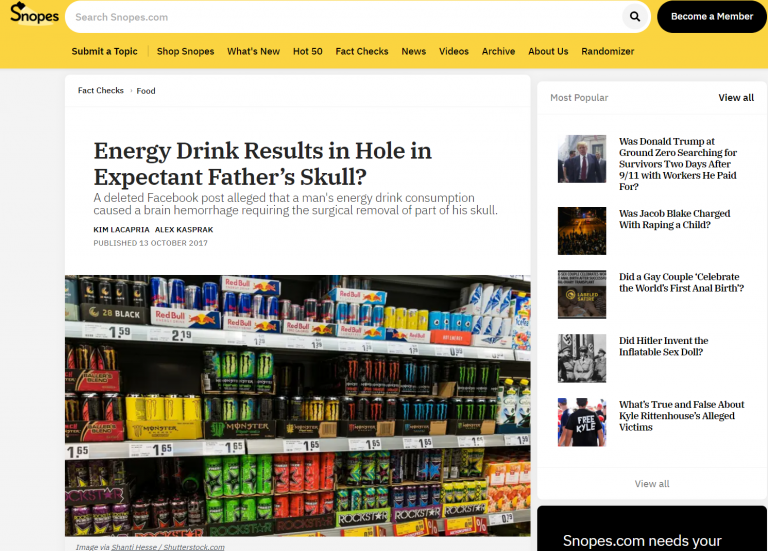Image resolution: width=768 pixels, height=551 pixels.
Task: Open author Alex Kasprak's page
Action: pyautogui.click(x=184, y=230)
